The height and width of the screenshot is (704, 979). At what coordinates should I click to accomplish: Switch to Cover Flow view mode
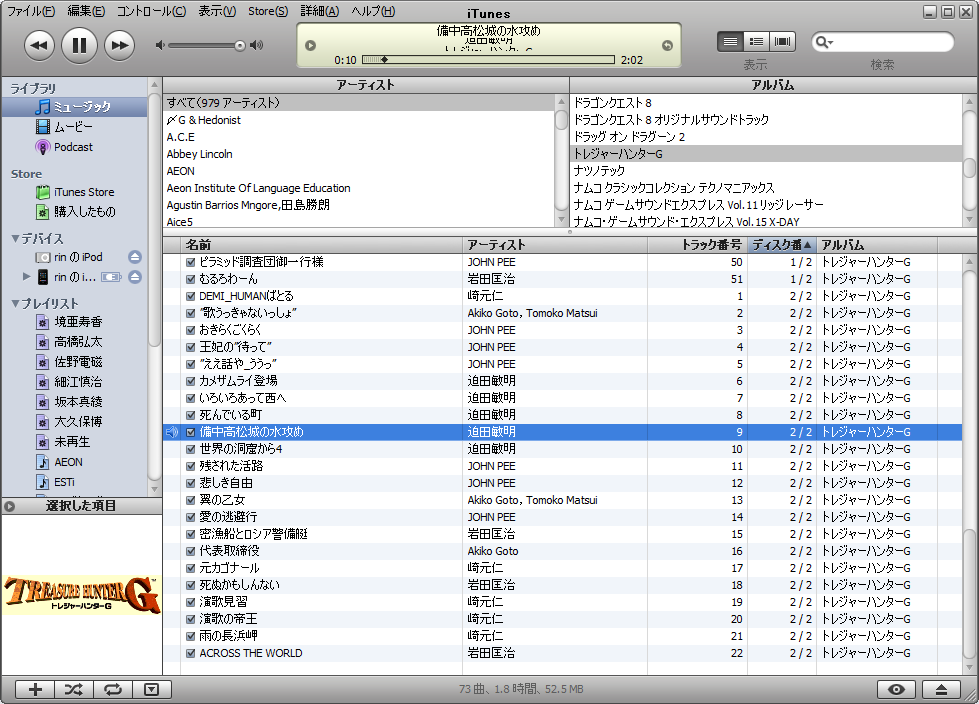click(782, 42)
